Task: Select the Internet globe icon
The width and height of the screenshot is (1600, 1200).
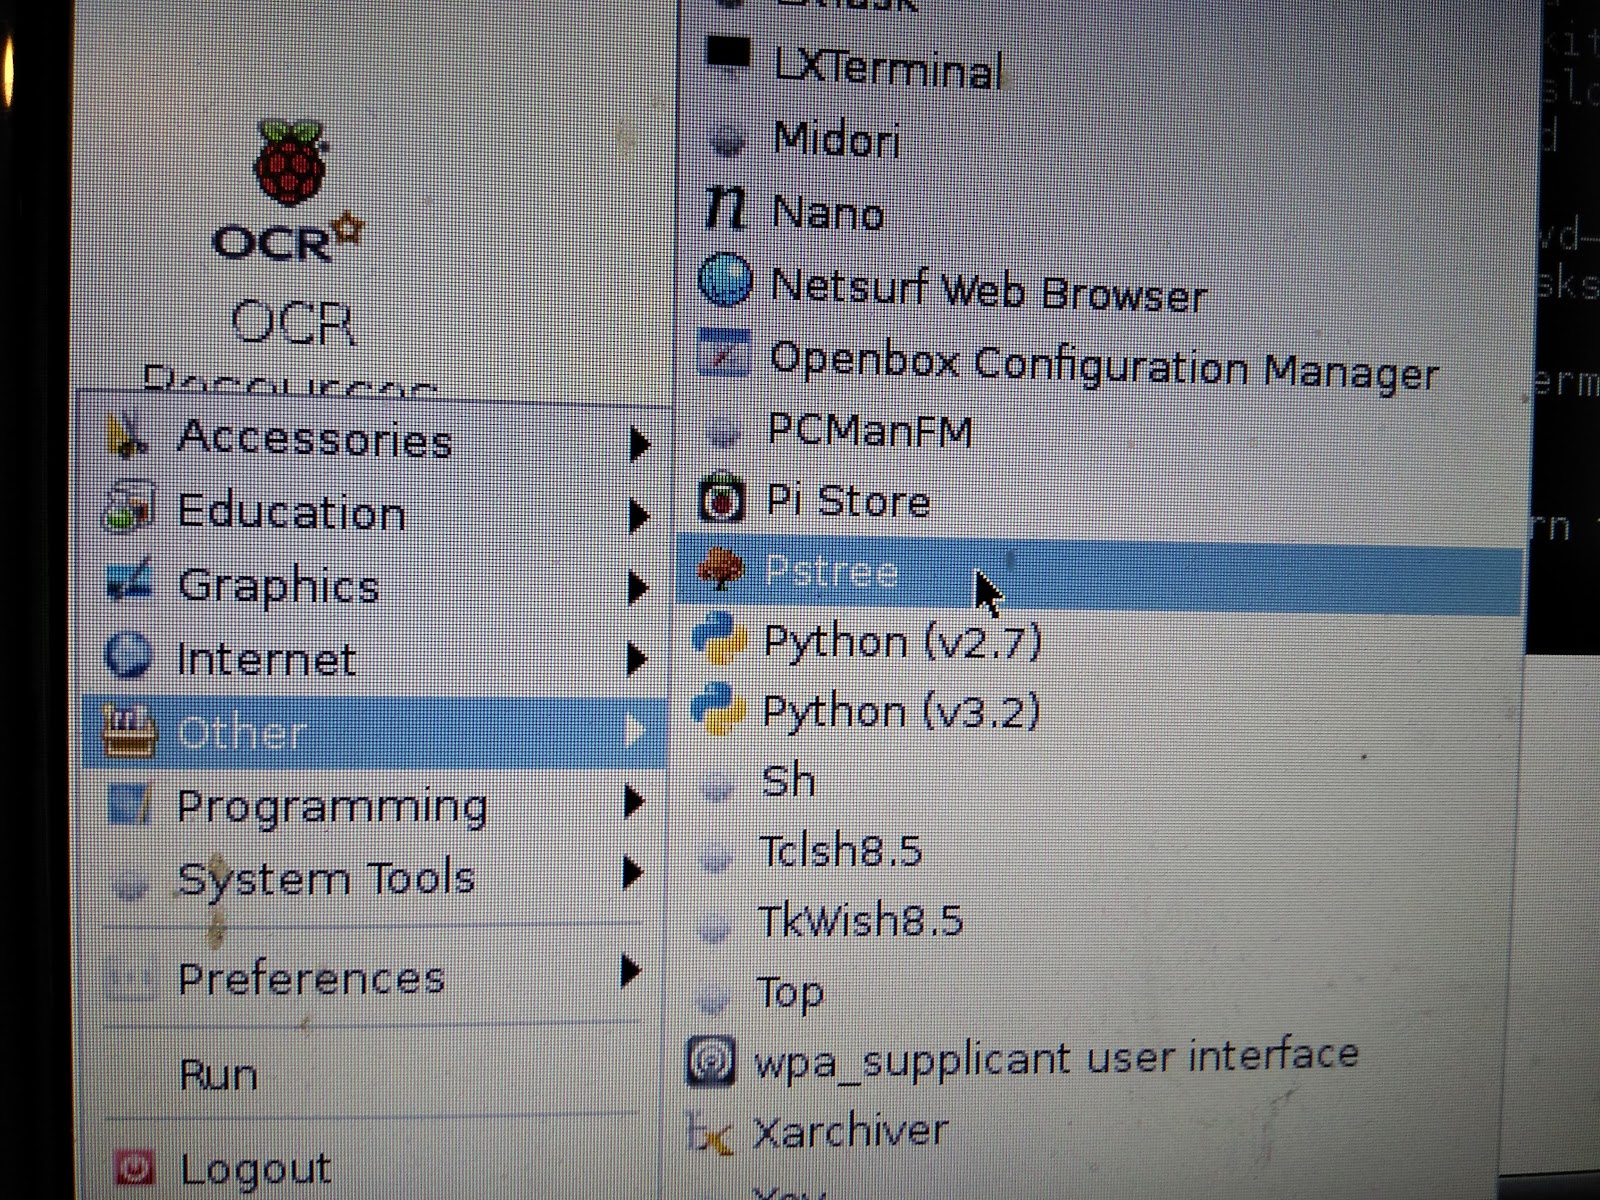Action: (129, 657)
